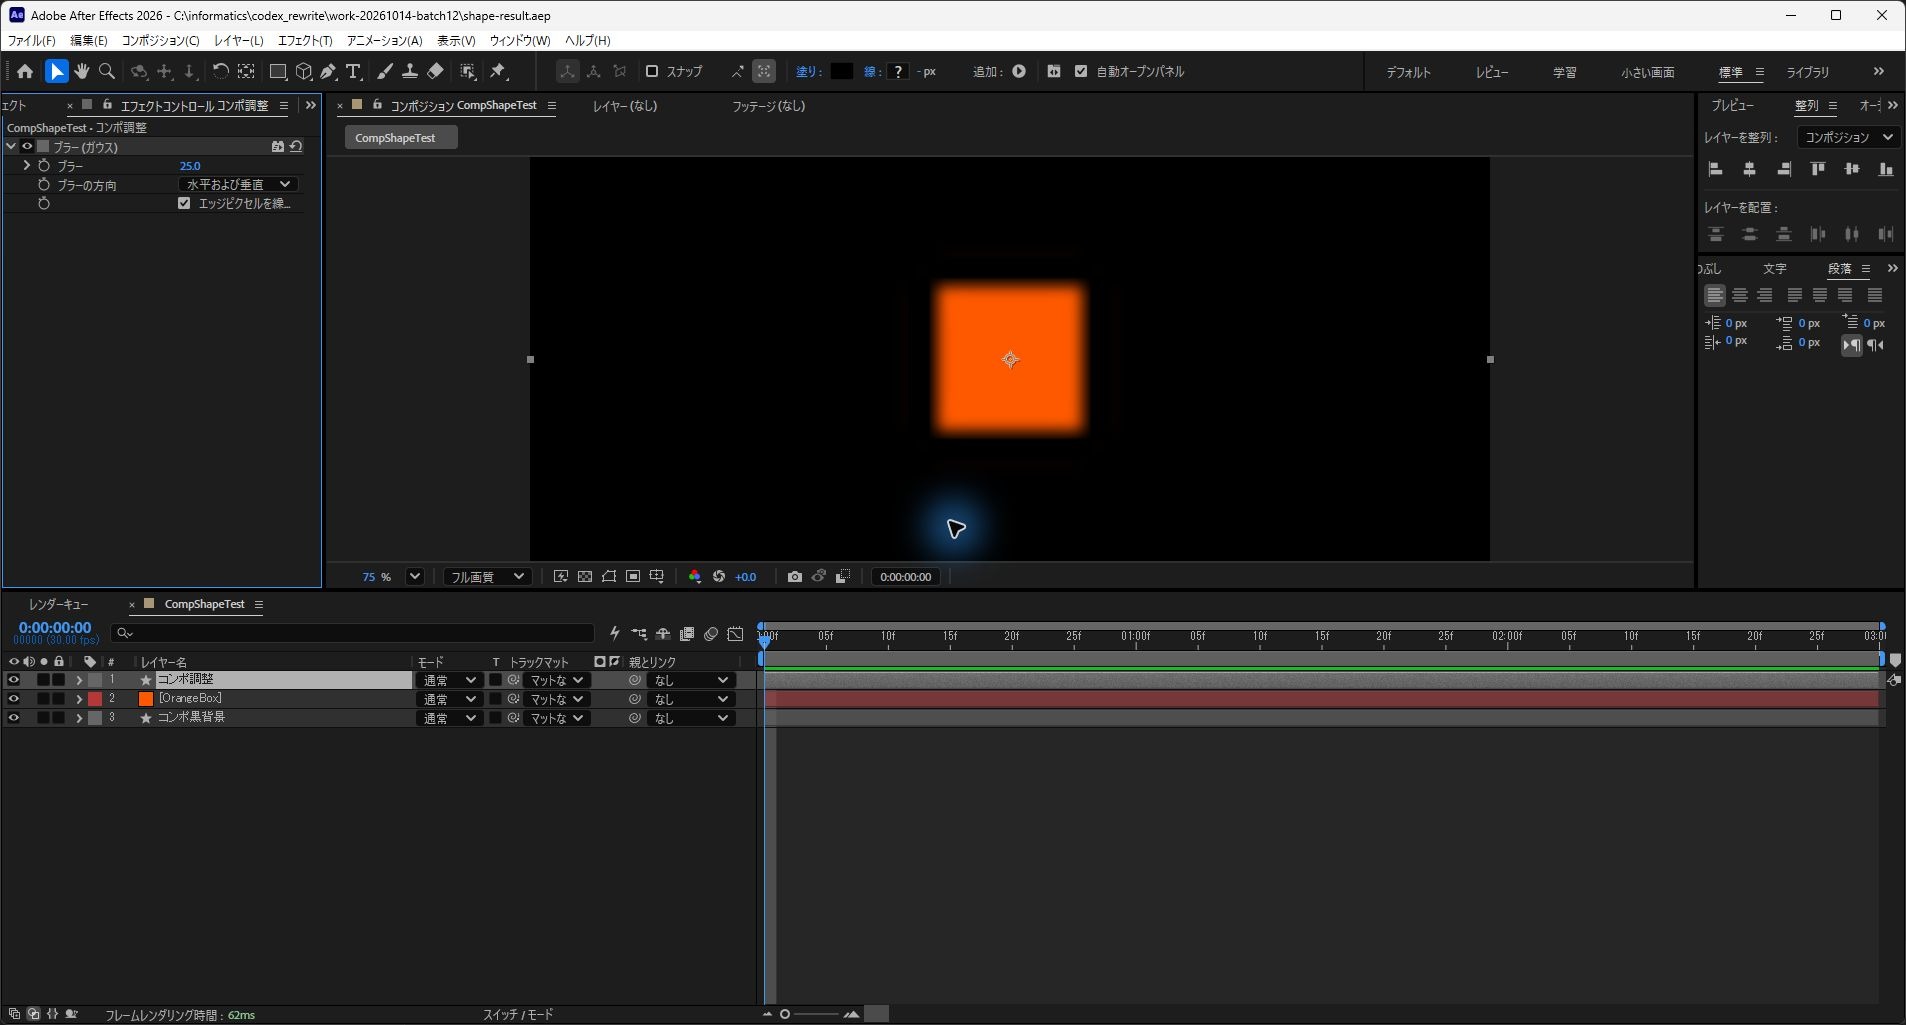The width and height of the screenshot is (1906, 1025).
Task: Reset the Gaussian blur effect
Action: tap(296, 146)
